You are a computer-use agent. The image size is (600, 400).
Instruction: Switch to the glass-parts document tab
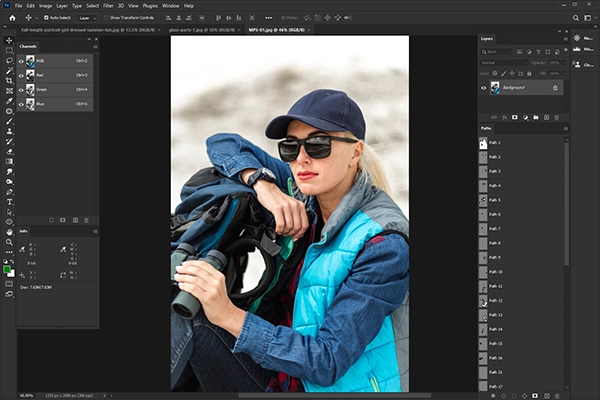202,30
